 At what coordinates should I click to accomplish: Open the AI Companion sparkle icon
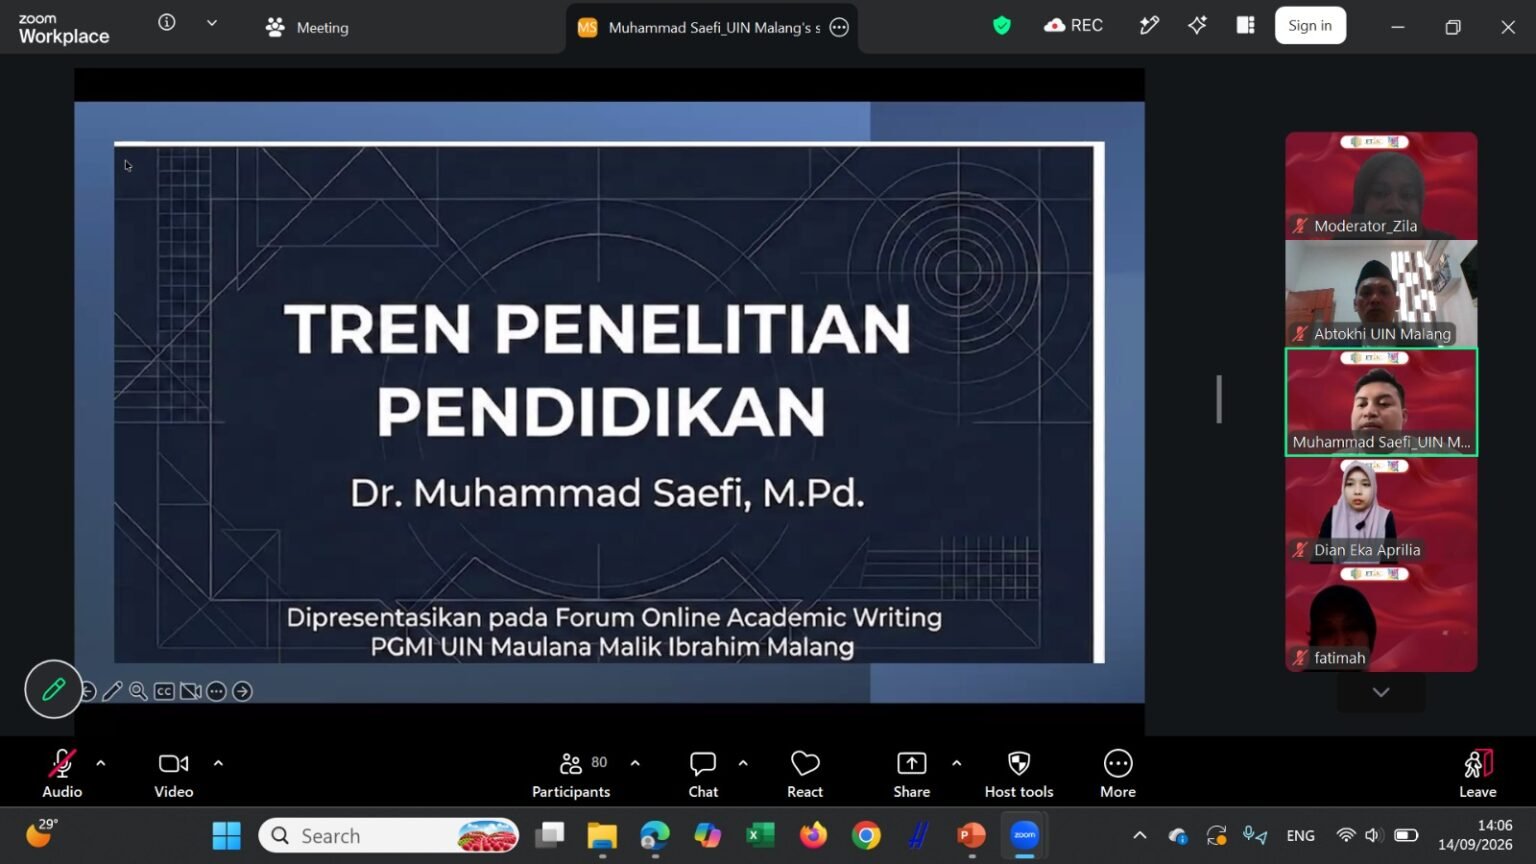(x=1197, y=26)
